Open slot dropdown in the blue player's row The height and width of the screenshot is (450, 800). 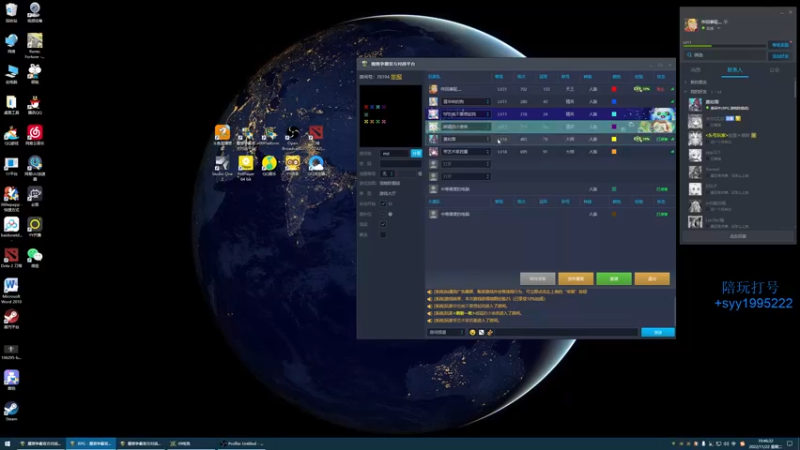(466, 102)
